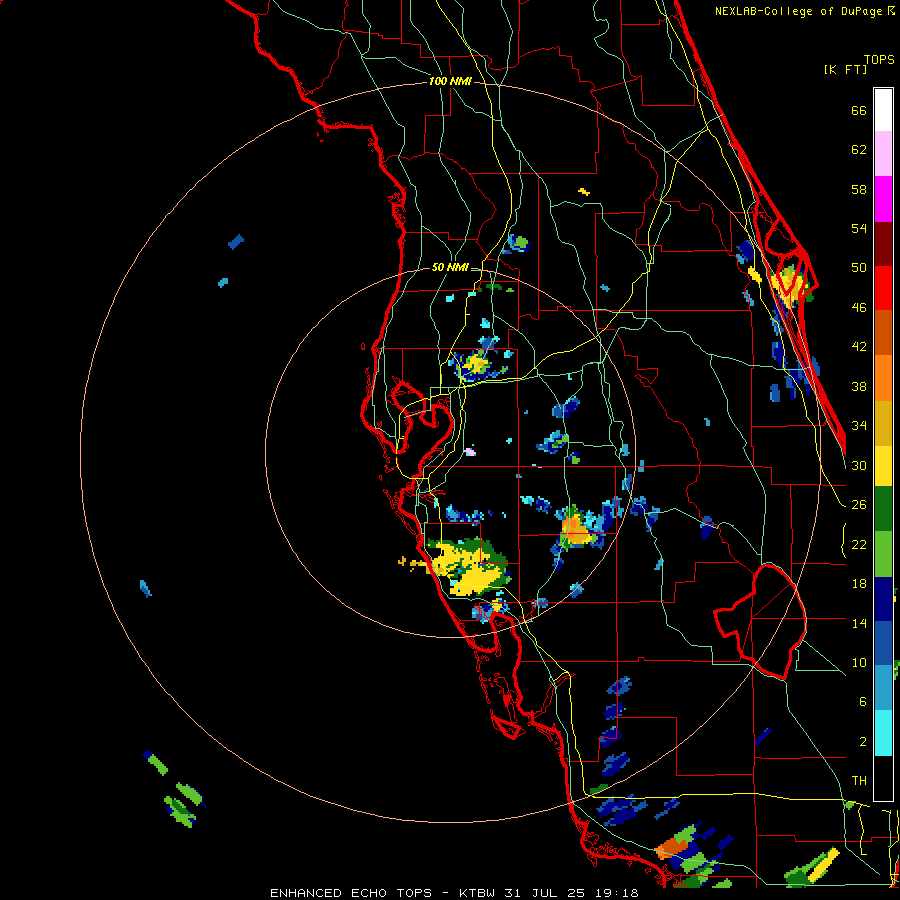Viewport: 900px width, 900px height.
Task: Click the light green legend swatch
Action: (883, 554)
